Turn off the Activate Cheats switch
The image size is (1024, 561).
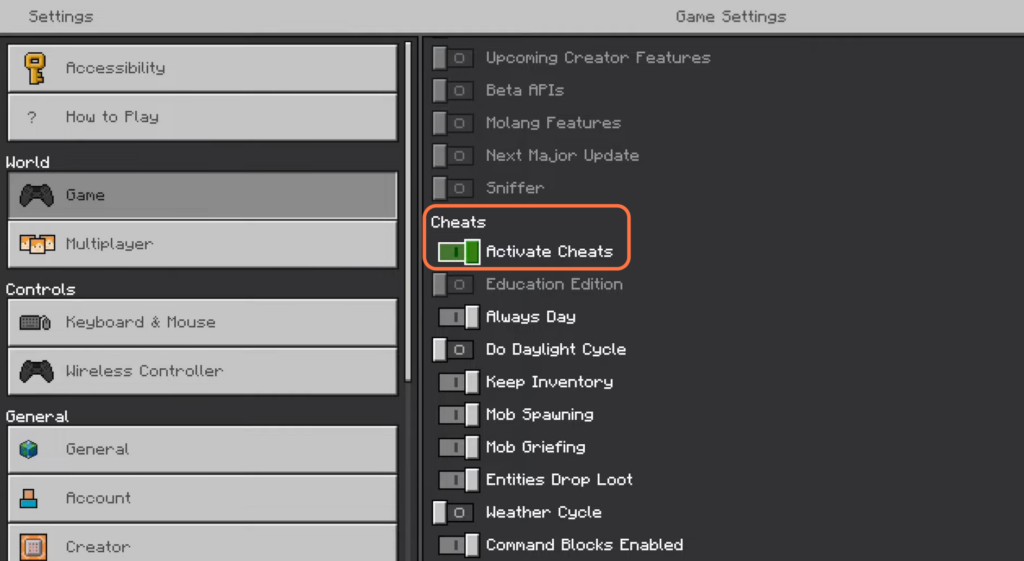tap(459, 251)
